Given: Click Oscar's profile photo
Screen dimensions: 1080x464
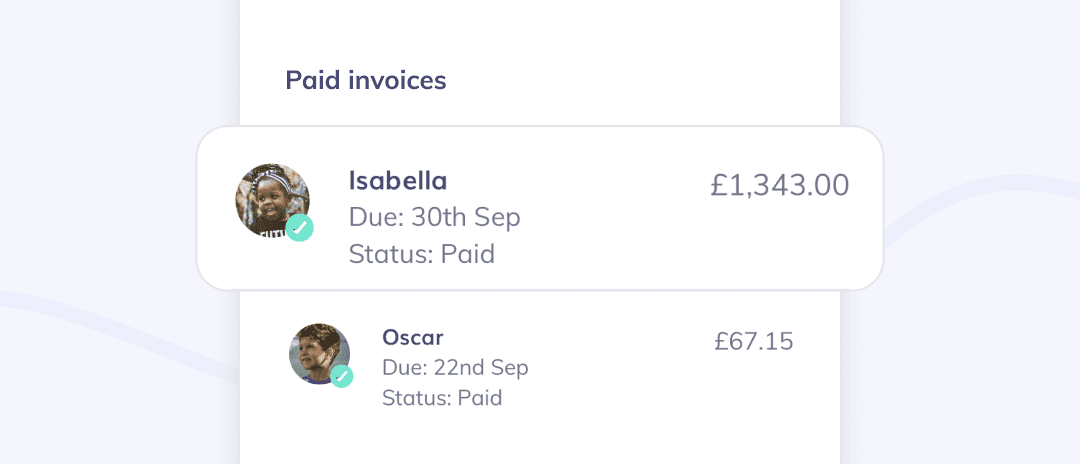Looking at the screenshot, I should [x=318, y=352].
